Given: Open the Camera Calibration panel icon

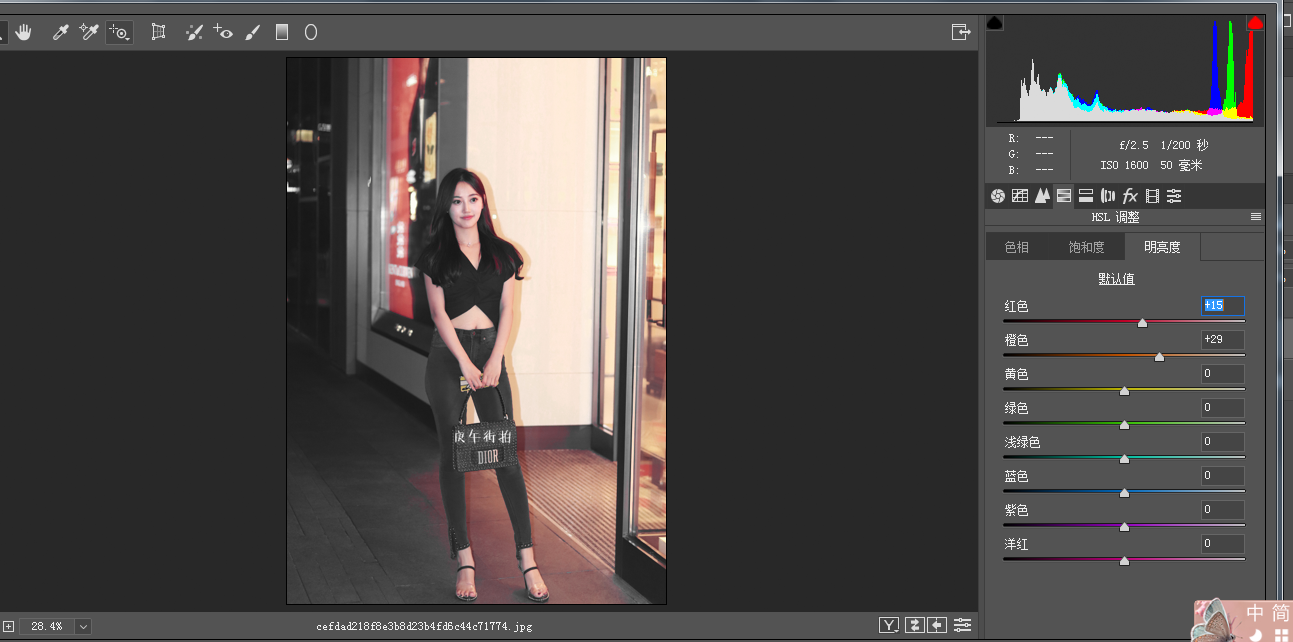Looking at the screenshot, I should [x=1152, y=196].
